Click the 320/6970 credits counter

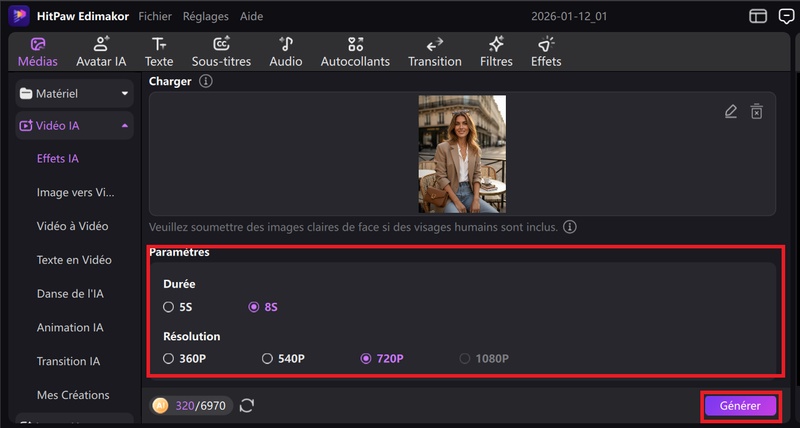[x=201, y=406]
